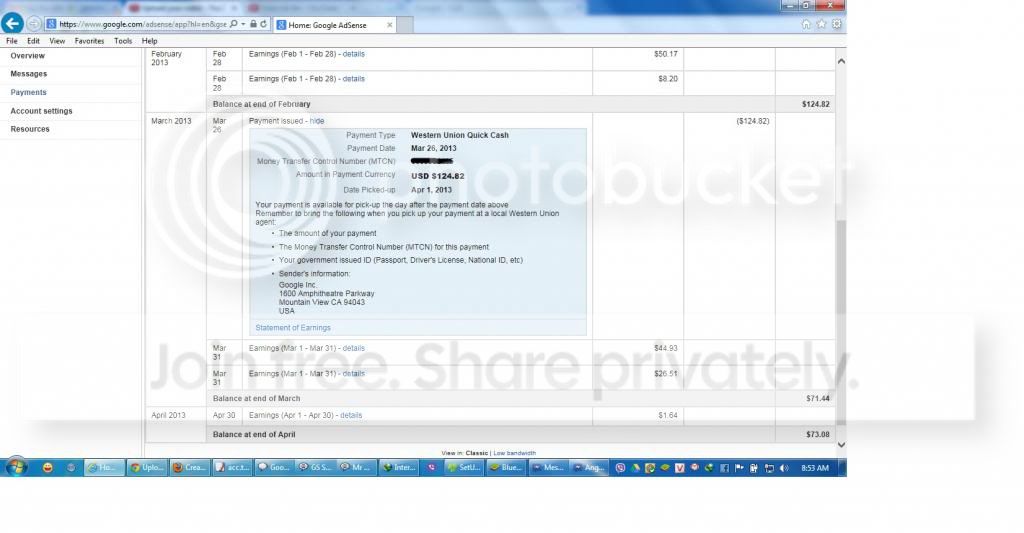
Task: Open details for Feb earnings of $50.17
Action: click(x=353, y=54)
